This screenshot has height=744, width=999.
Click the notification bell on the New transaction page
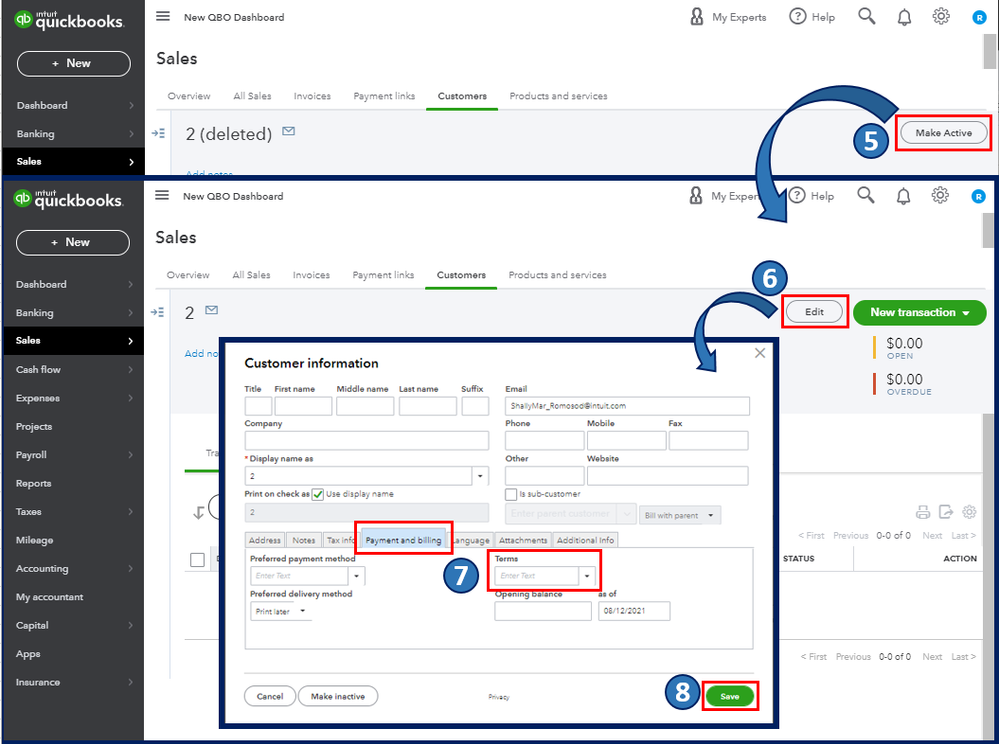tap(903, 196)
